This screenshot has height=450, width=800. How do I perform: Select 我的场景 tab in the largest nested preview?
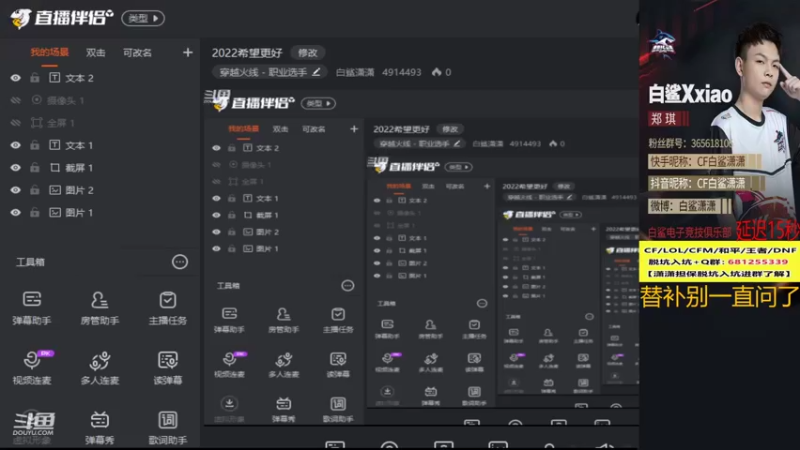pyautogui.click(x=243, y=129)
